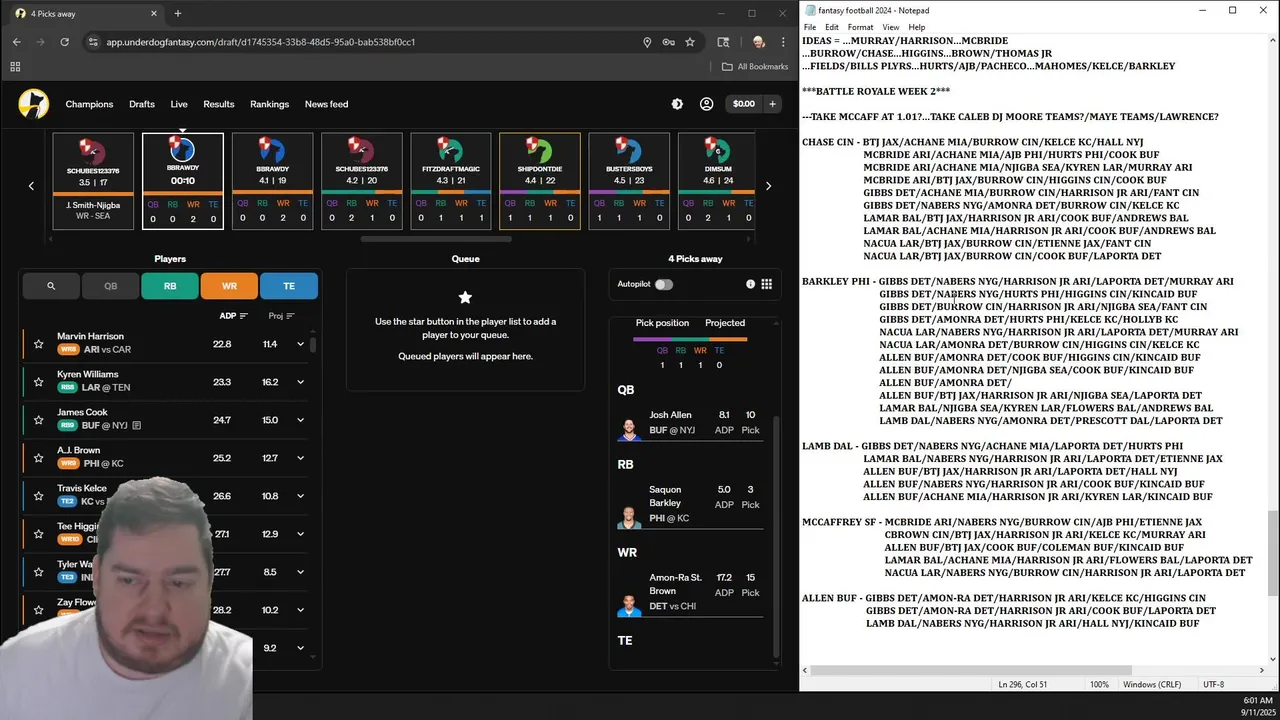Sort players by ADP column
Image resolution: width=1280 pixels, height=720 pixels.
(x=233, y=316)
